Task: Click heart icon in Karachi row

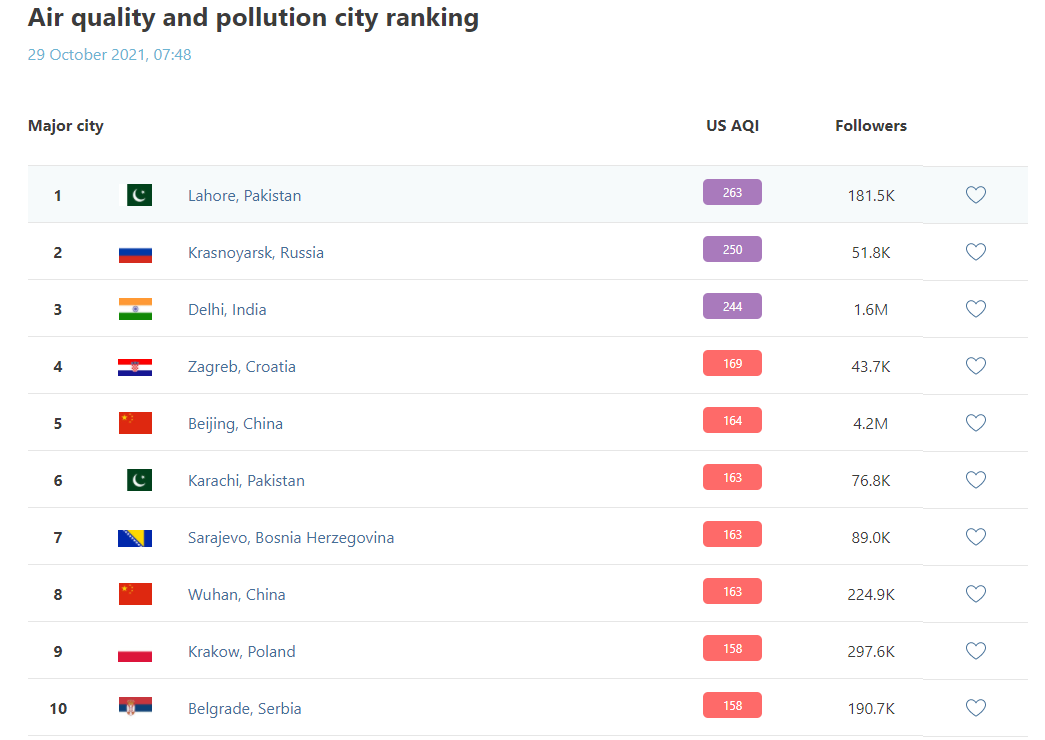Action: click(976, 480)
